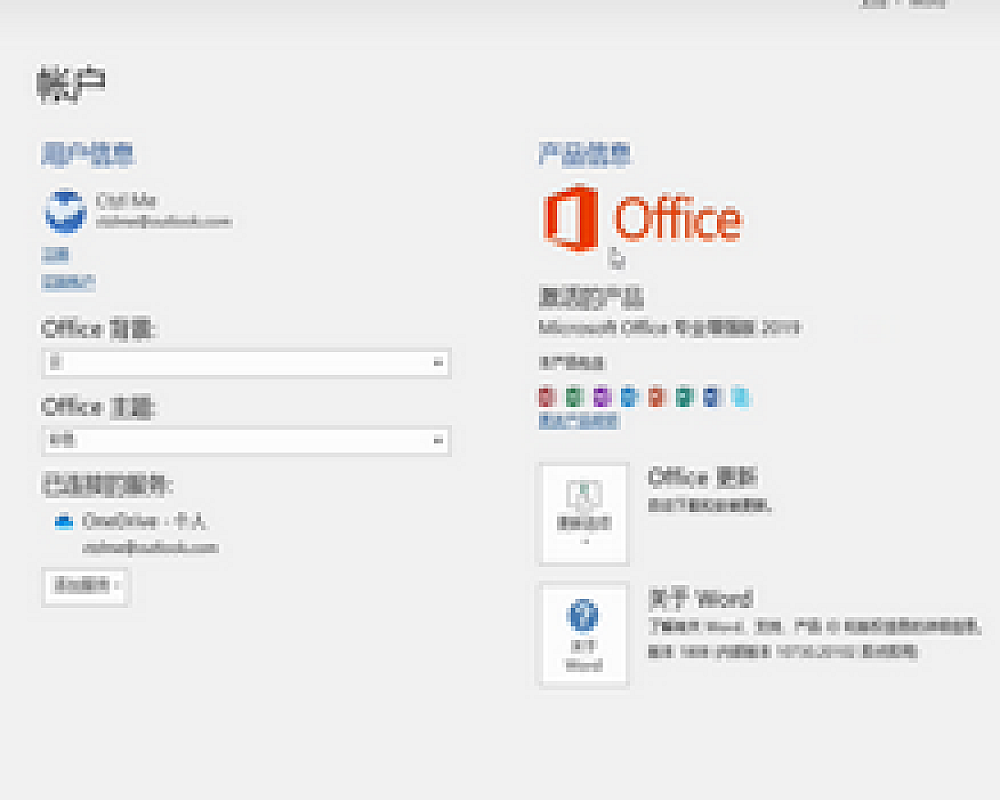The width and height of the screenshot is (1000, 800).
Task: Click the OneDrive - Personal service name
Action: tap(146, 521)
